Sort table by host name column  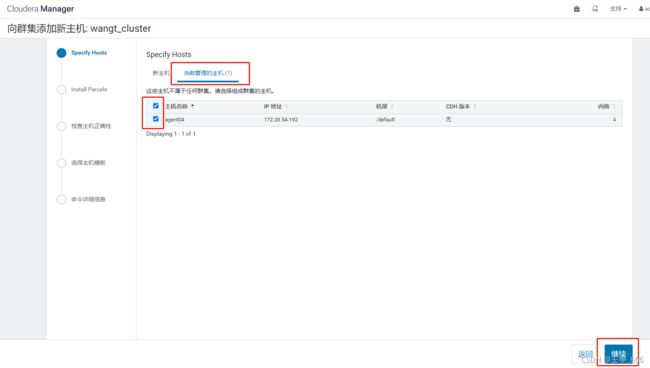click(179, 107)
